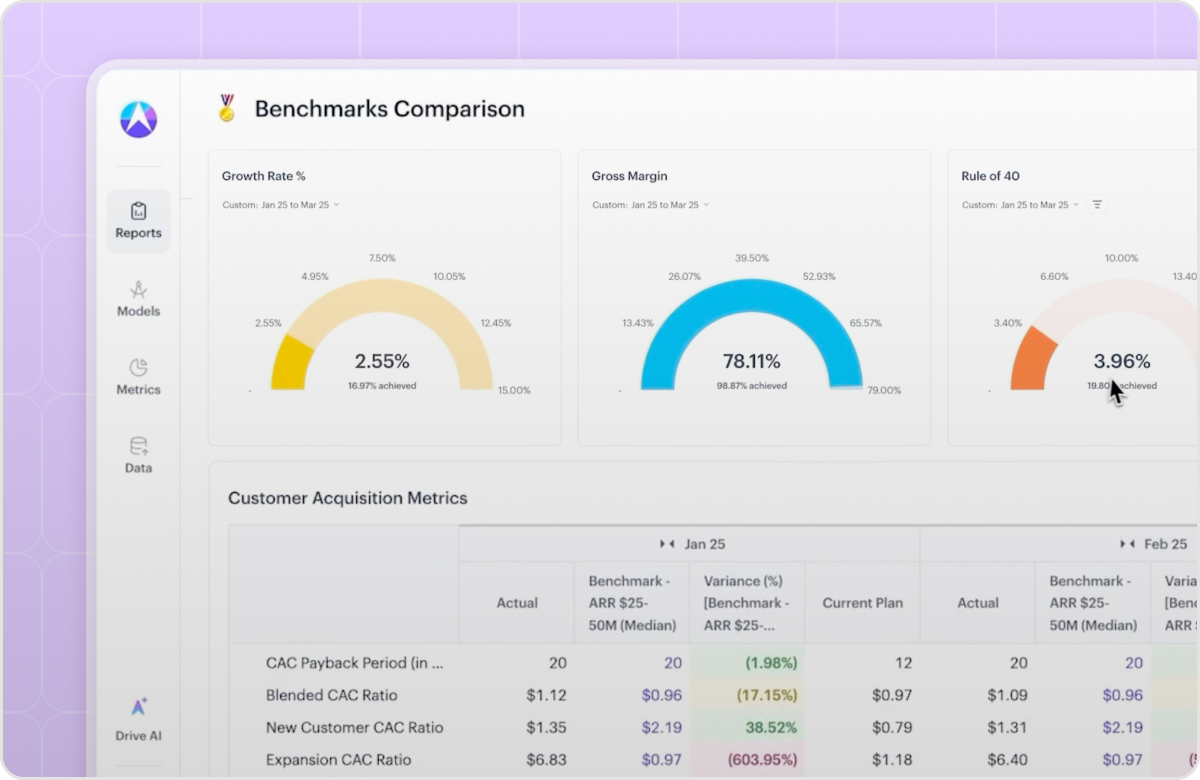The width and height of the screenshot is (1200, 780).
Task: Click the medal icon beside Benchmarks Comparison
Action: point(227,108)
